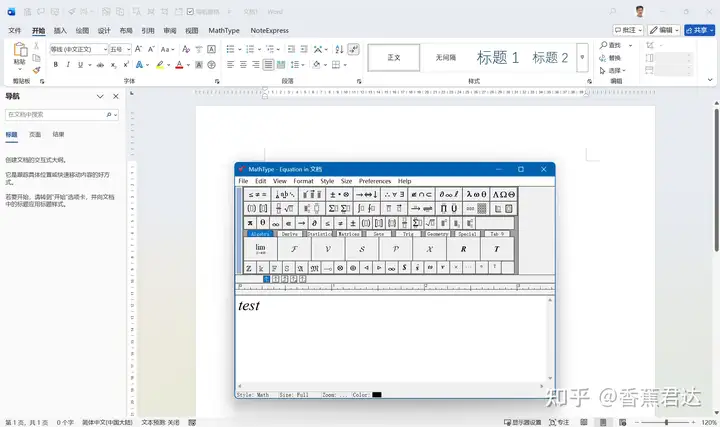Click the 批注 comments button
Screen dimensions: 720x427
coord(628,30)
